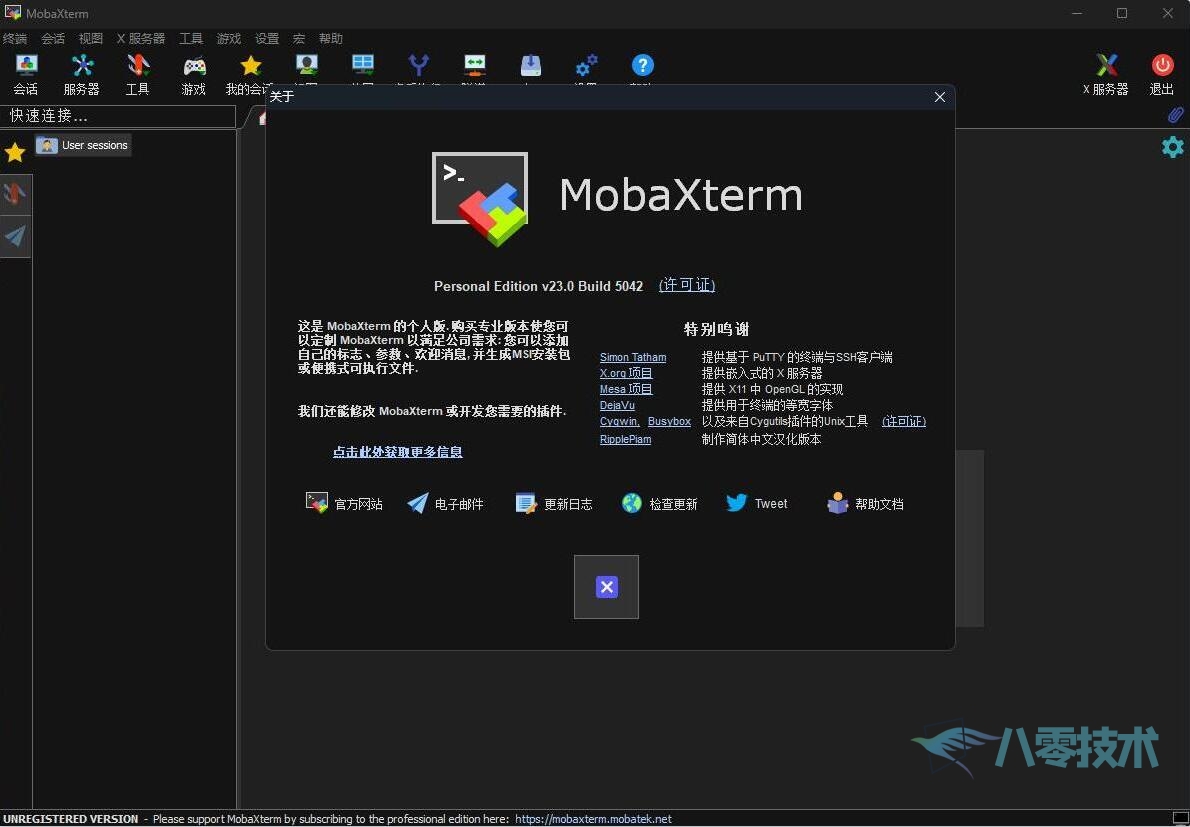This screenshot has width=1190, height=827.
Task: Start the X 服务器 toolbar button
Action: [x=1106, y=74]
